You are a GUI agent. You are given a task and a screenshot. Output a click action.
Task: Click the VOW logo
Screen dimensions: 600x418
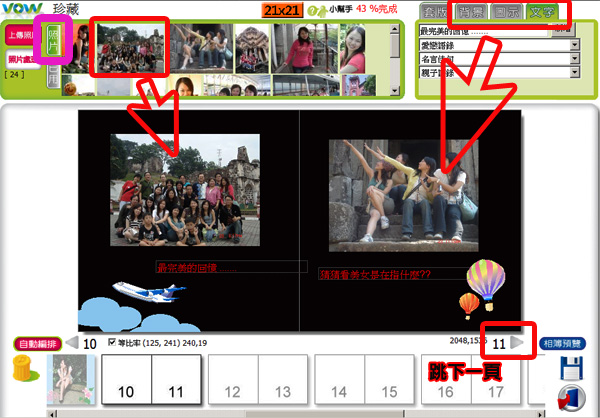pyautogui.click(x=22, y=8)
